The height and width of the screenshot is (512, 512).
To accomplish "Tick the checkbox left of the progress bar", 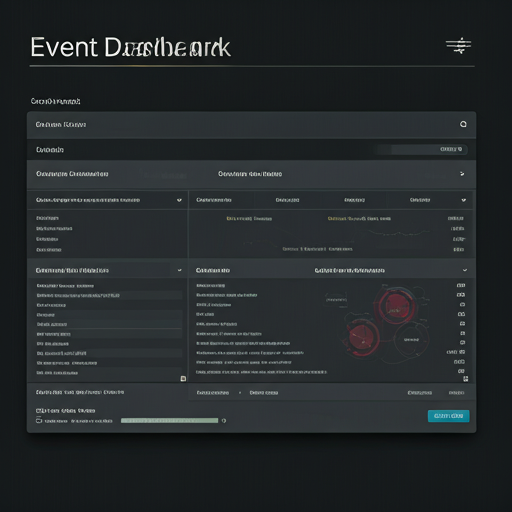I will coord(39,420).
